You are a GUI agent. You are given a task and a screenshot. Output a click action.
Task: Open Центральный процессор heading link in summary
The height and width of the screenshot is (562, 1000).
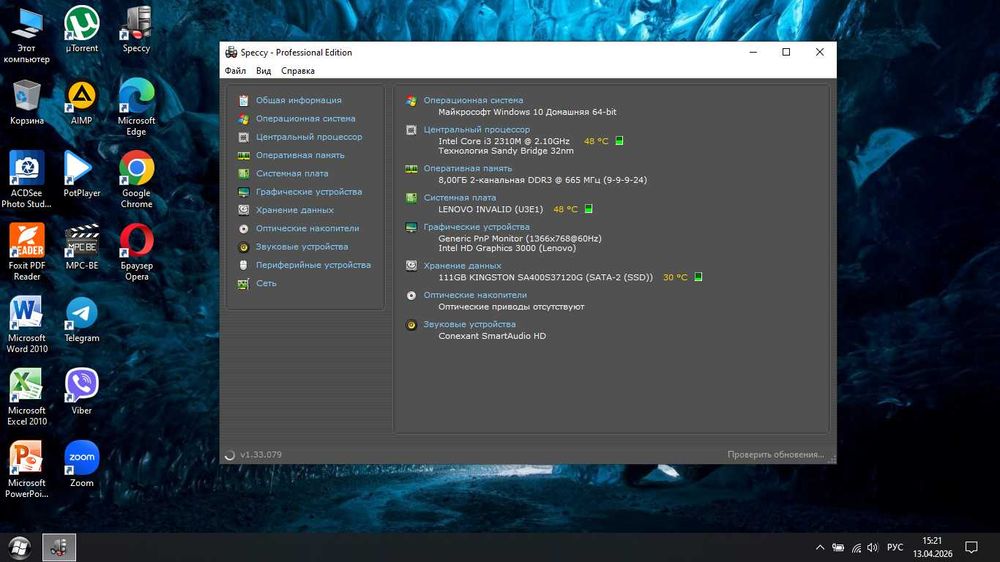click(476, 129)
